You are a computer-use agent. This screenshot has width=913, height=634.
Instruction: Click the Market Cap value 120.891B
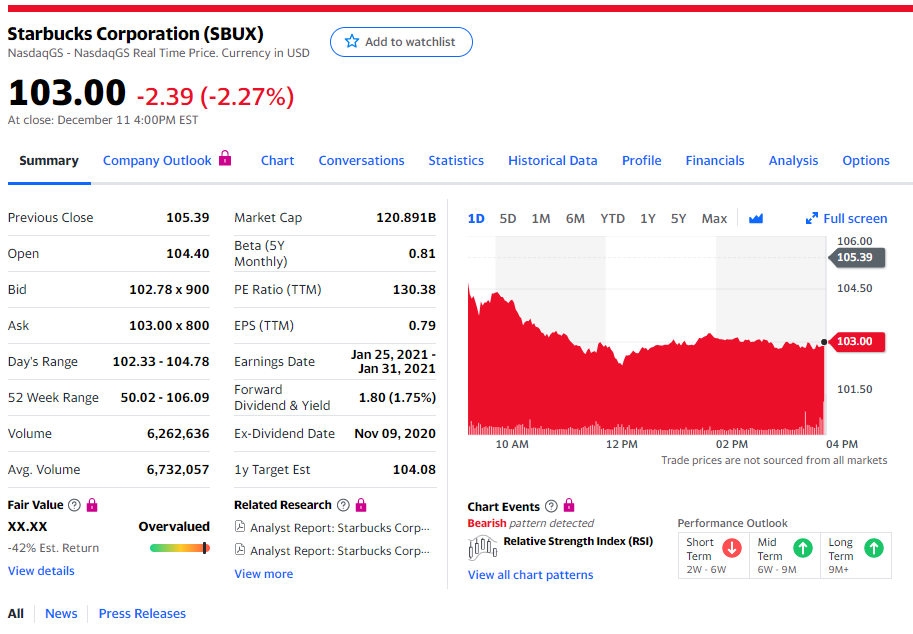pyautogui.click(x=406, y=217)
